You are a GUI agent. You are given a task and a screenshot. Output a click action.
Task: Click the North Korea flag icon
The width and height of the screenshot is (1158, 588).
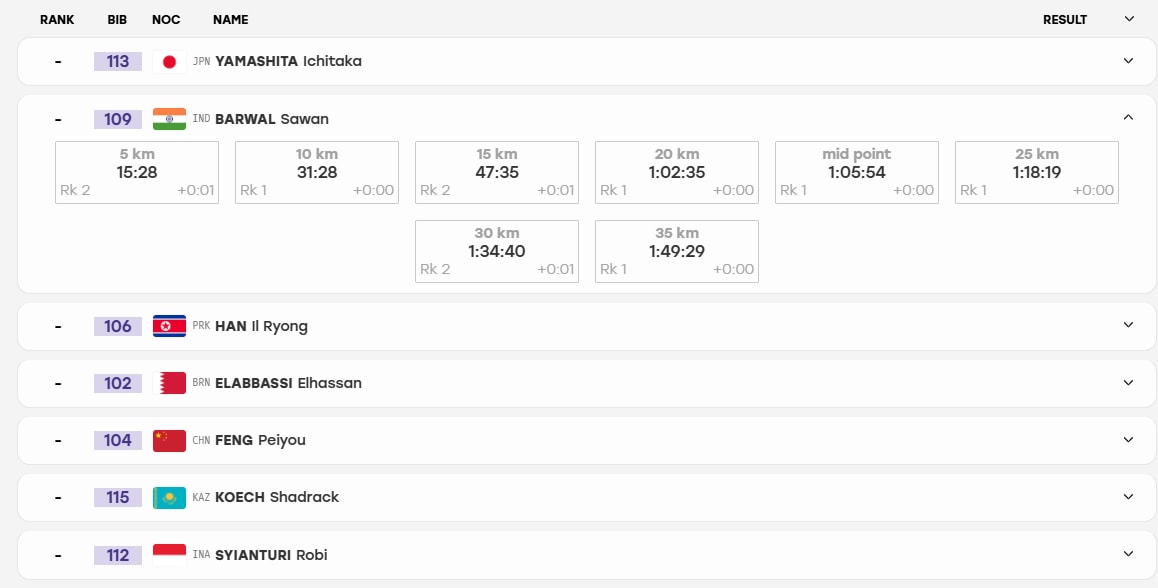pos(169,326)
